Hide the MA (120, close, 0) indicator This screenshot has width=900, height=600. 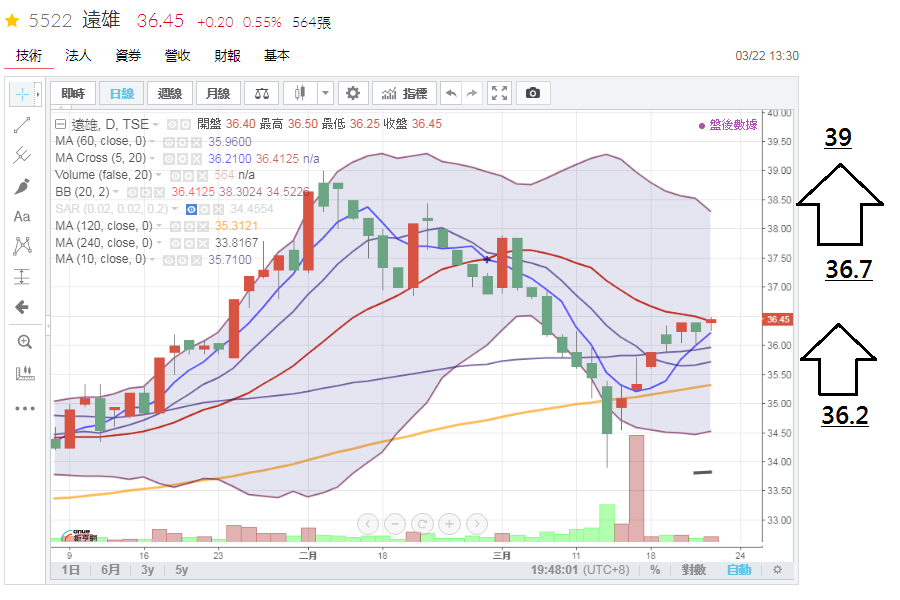176,227
